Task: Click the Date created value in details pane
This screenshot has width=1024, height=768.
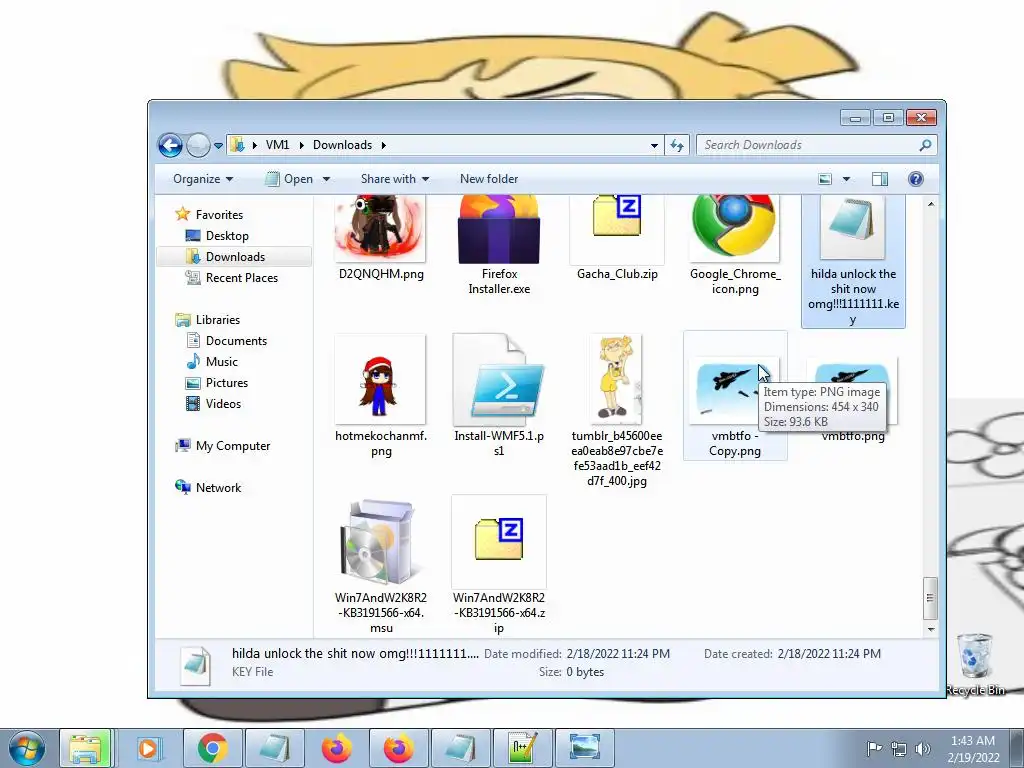Action: click(829, 654)
